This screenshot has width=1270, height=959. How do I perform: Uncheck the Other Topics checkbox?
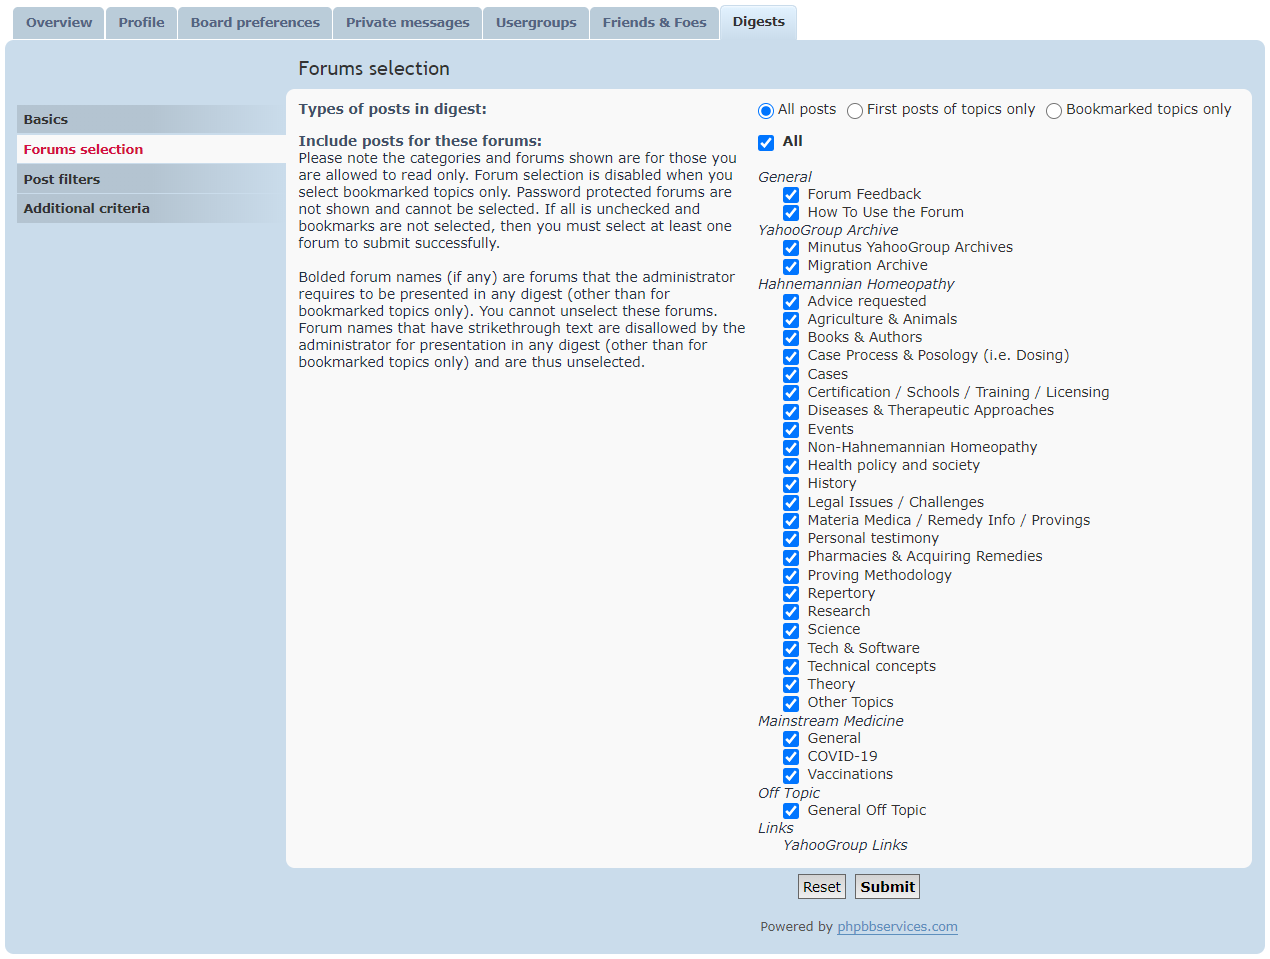click(x=791, y=703)
